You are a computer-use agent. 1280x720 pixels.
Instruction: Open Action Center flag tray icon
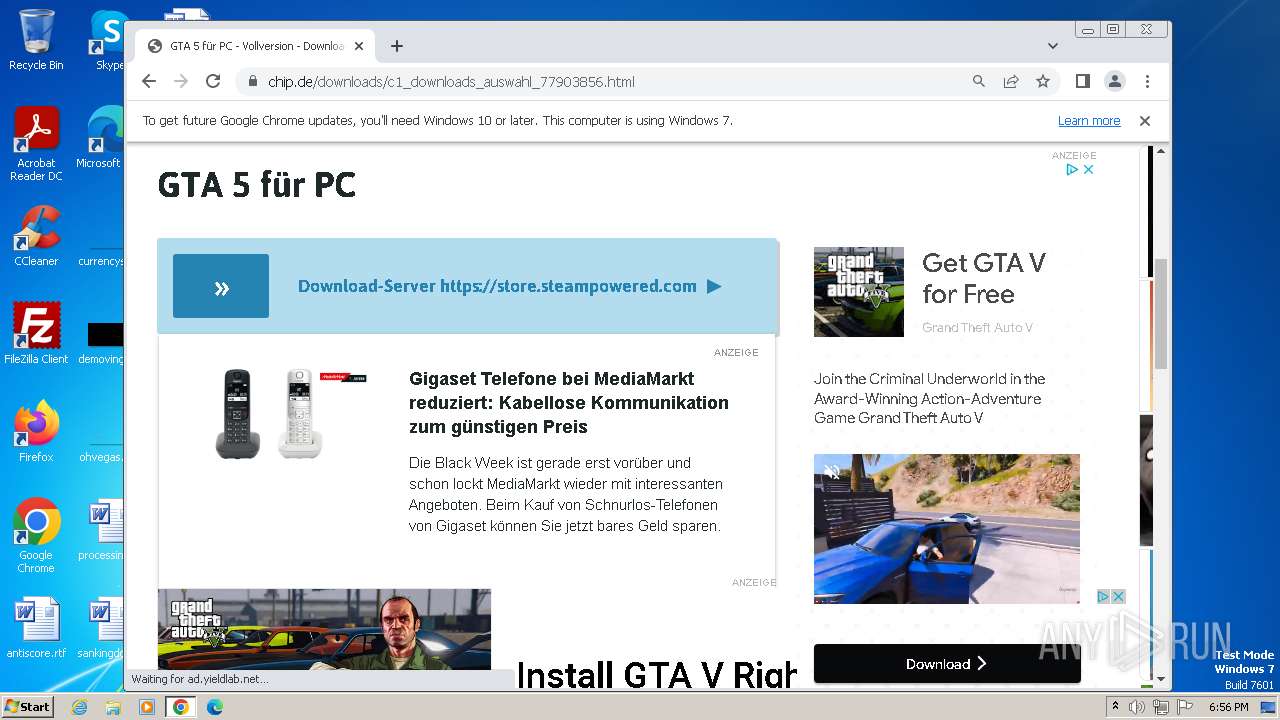click(x=1183, y=707)
